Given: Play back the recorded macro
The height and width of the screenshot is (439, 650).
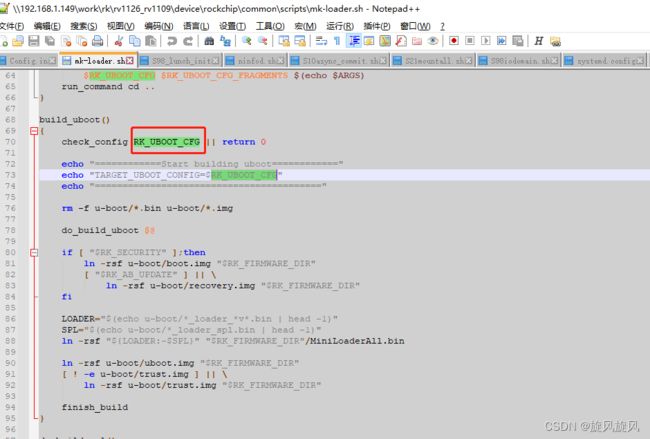Looking at the screenshot, I should click(486, 41).
